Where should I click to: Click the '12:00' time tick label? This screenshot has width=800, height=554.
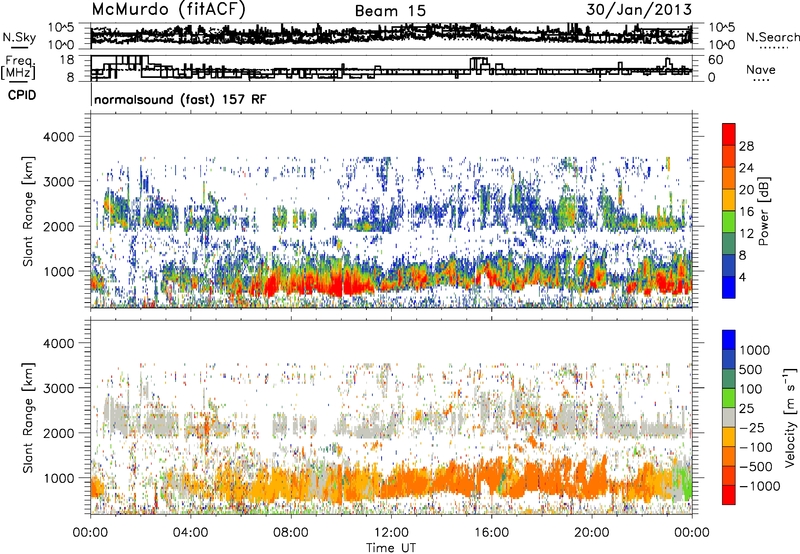click(x=391, y=533)
